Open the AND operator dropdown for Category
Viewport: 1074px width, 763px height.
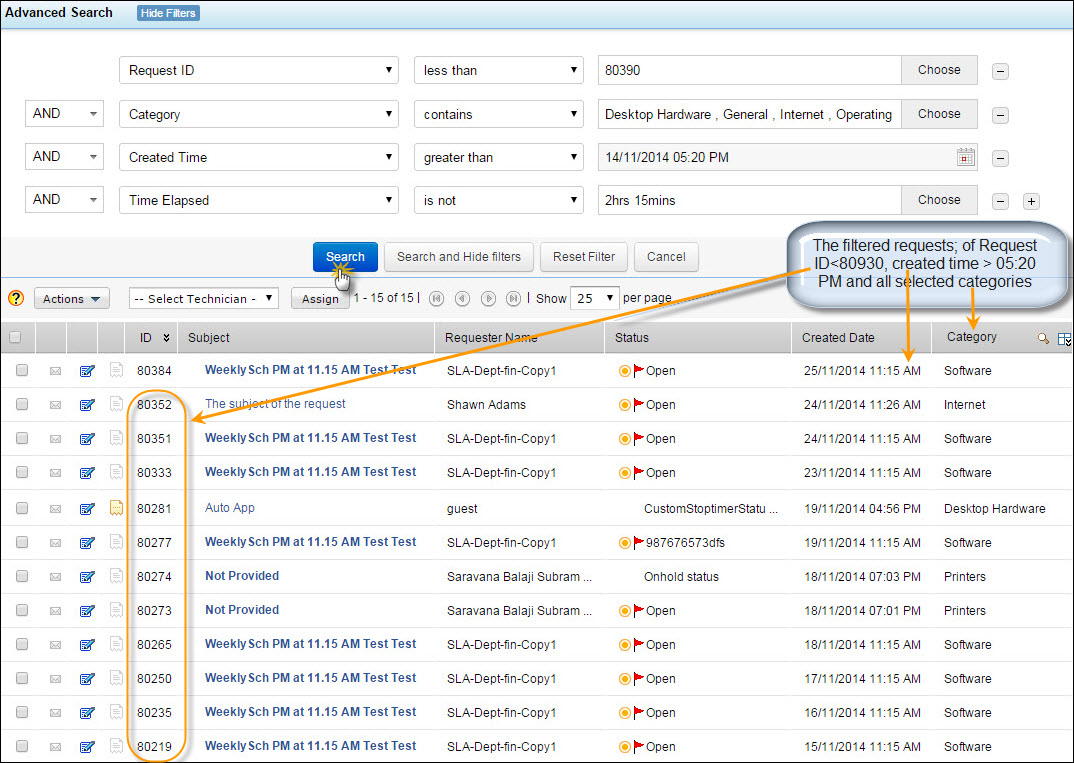64,114
